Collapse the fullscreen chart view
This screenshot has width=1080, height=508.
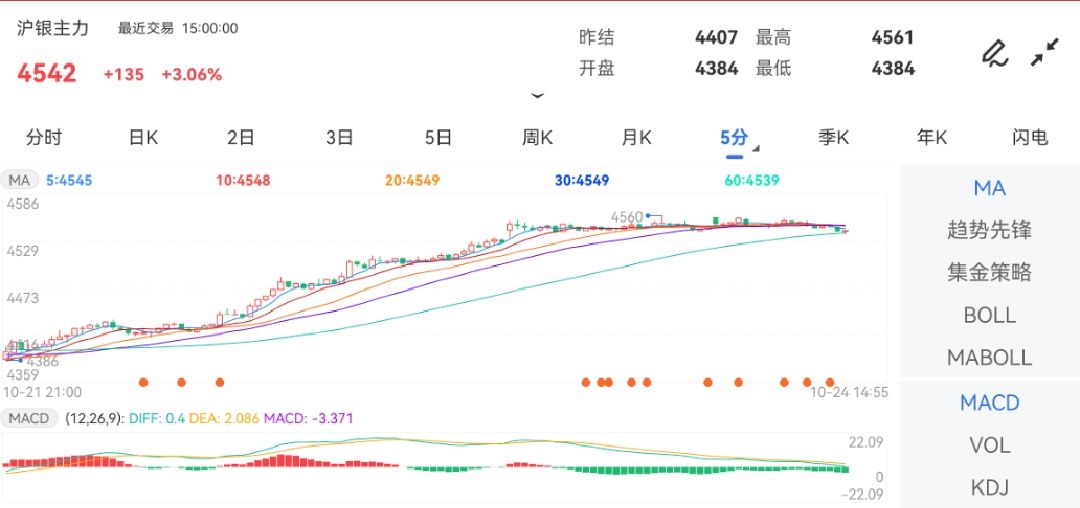click(1044, 53)
